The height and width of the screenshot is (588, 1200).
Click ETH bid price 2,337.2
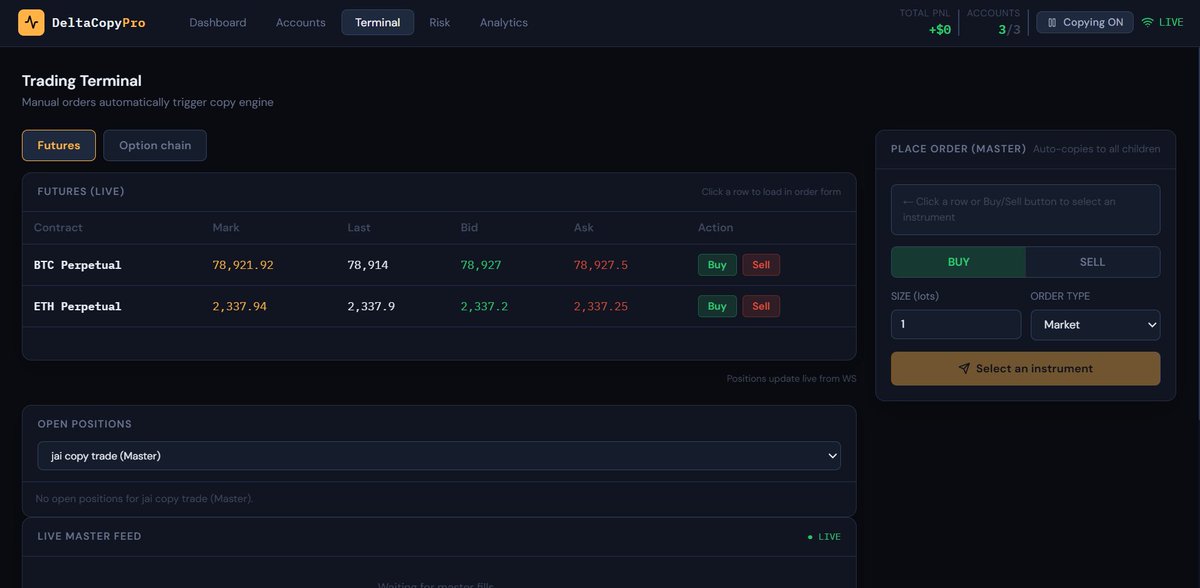[484, 306]
